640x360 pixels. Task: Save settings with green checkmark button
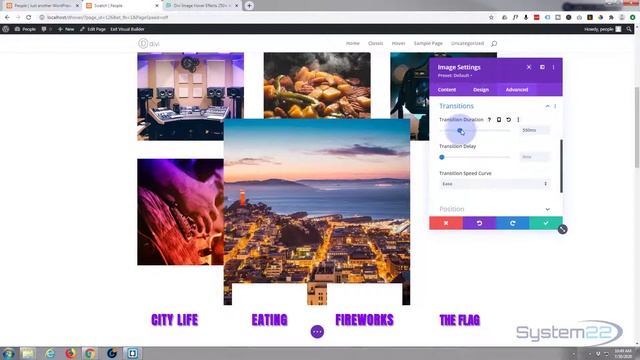pyautogui.click(x=546, y=223)
